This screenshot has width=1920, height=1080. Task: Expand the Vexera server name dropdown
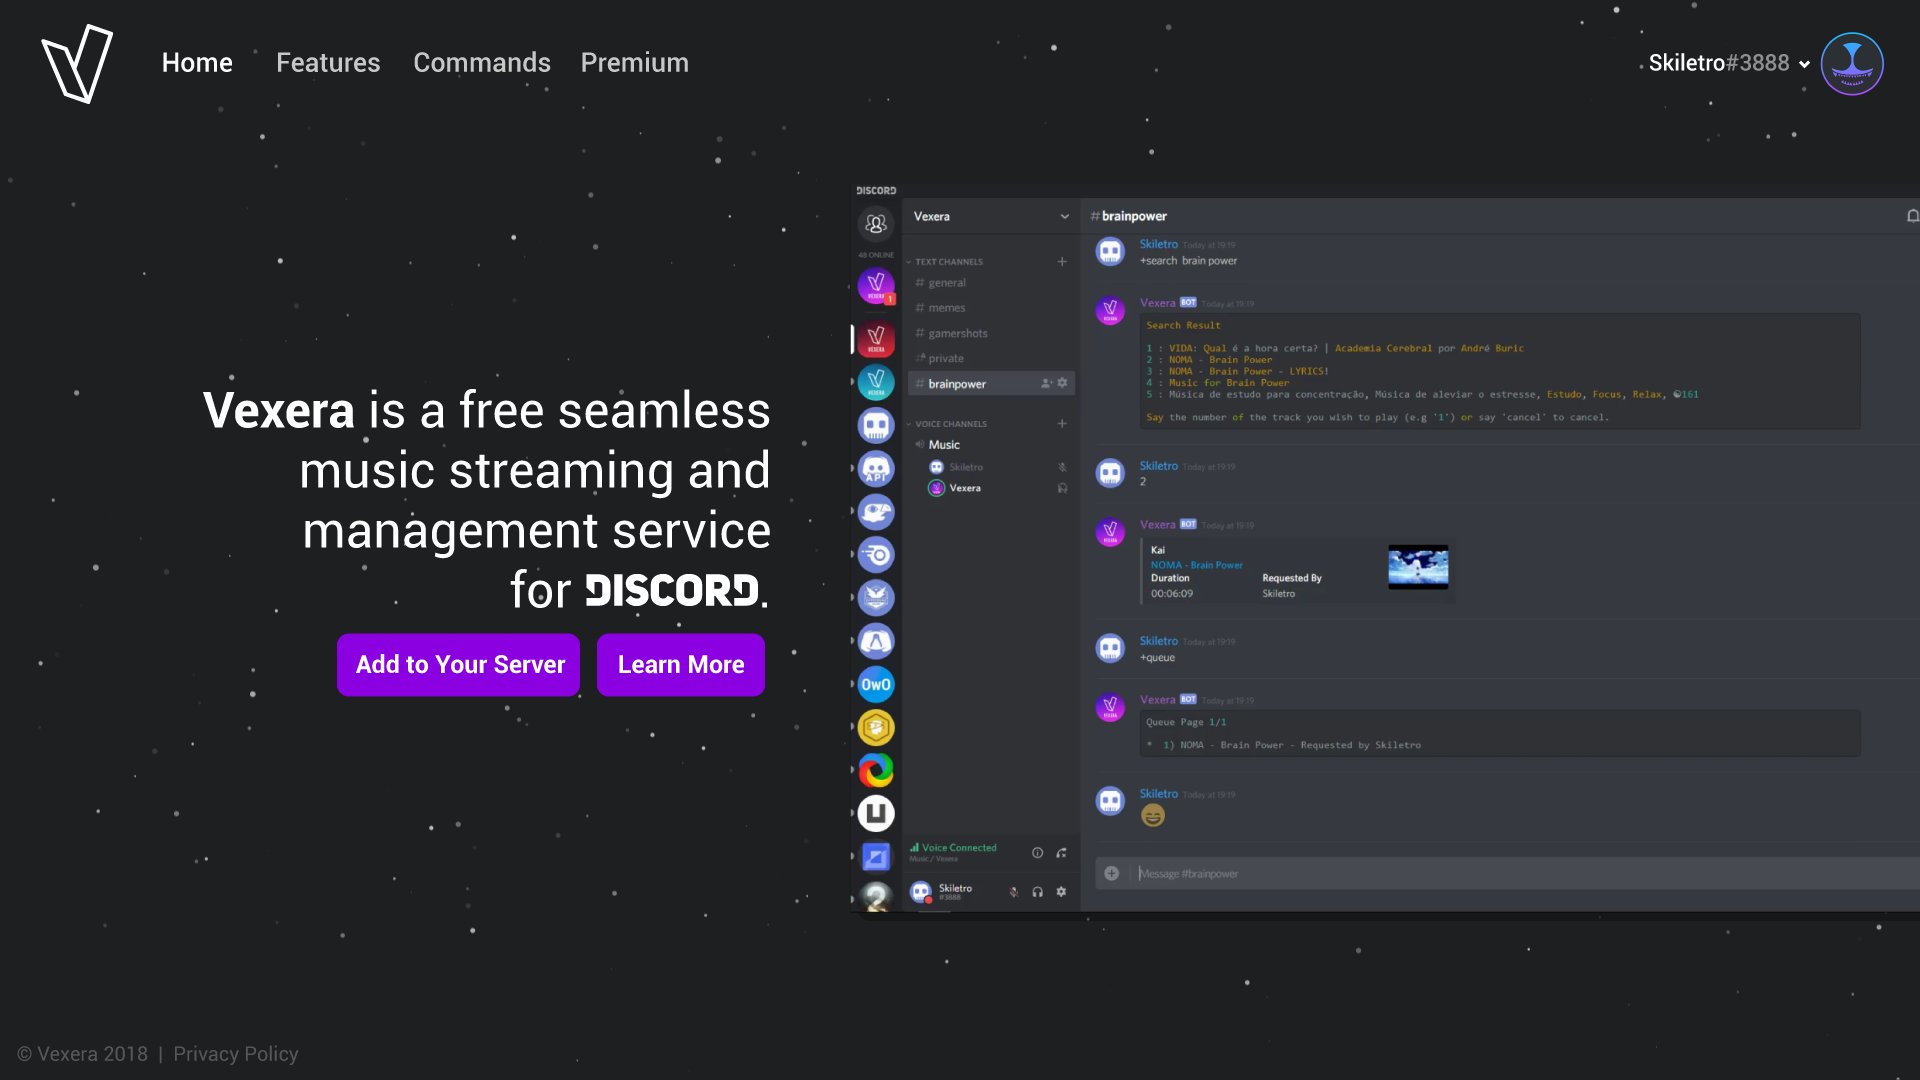1064,217
